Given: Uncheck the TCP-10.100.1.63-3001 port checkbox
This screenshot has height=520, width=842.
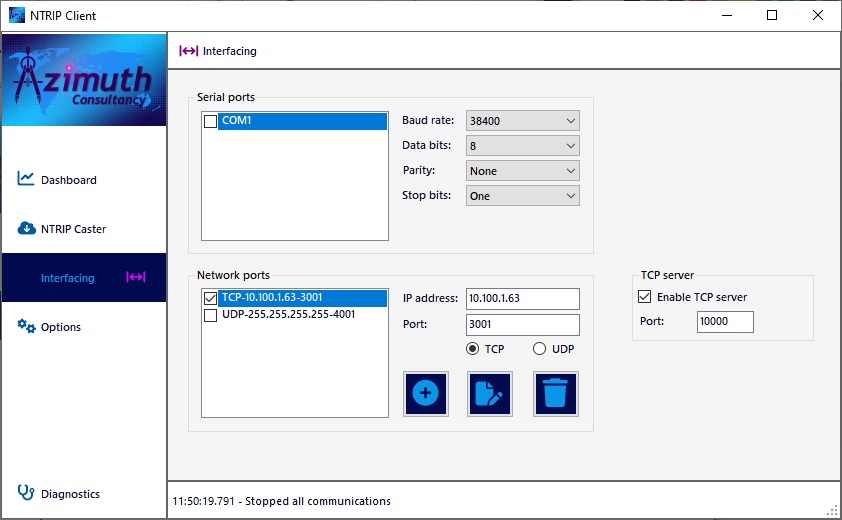Looking at the screenshot, I should [210, 298].
